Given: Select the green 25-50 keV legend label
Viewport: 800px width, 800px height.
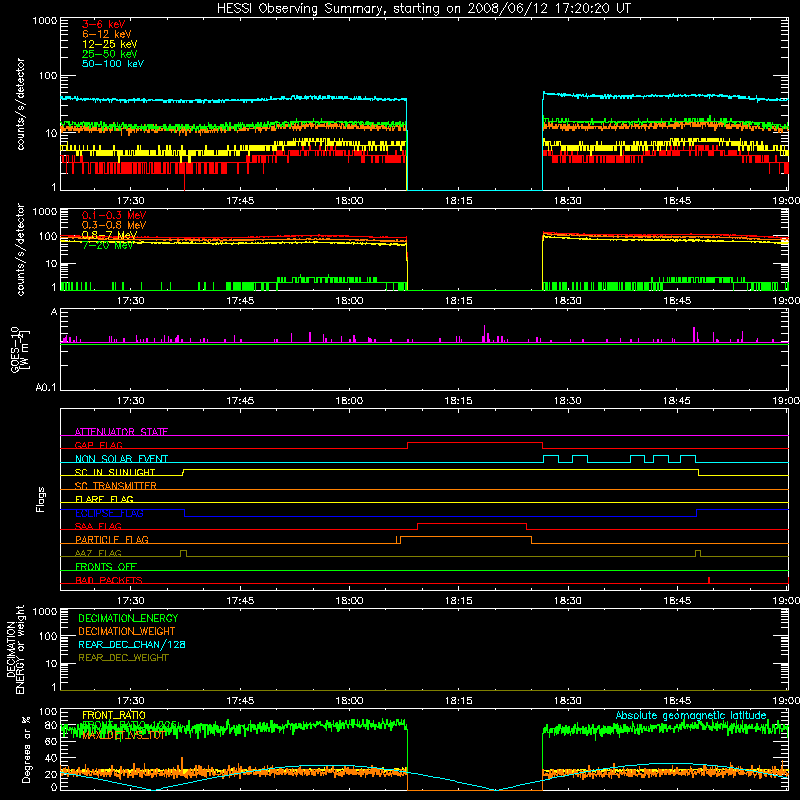Looking at the screenshot, I should 110,54.
